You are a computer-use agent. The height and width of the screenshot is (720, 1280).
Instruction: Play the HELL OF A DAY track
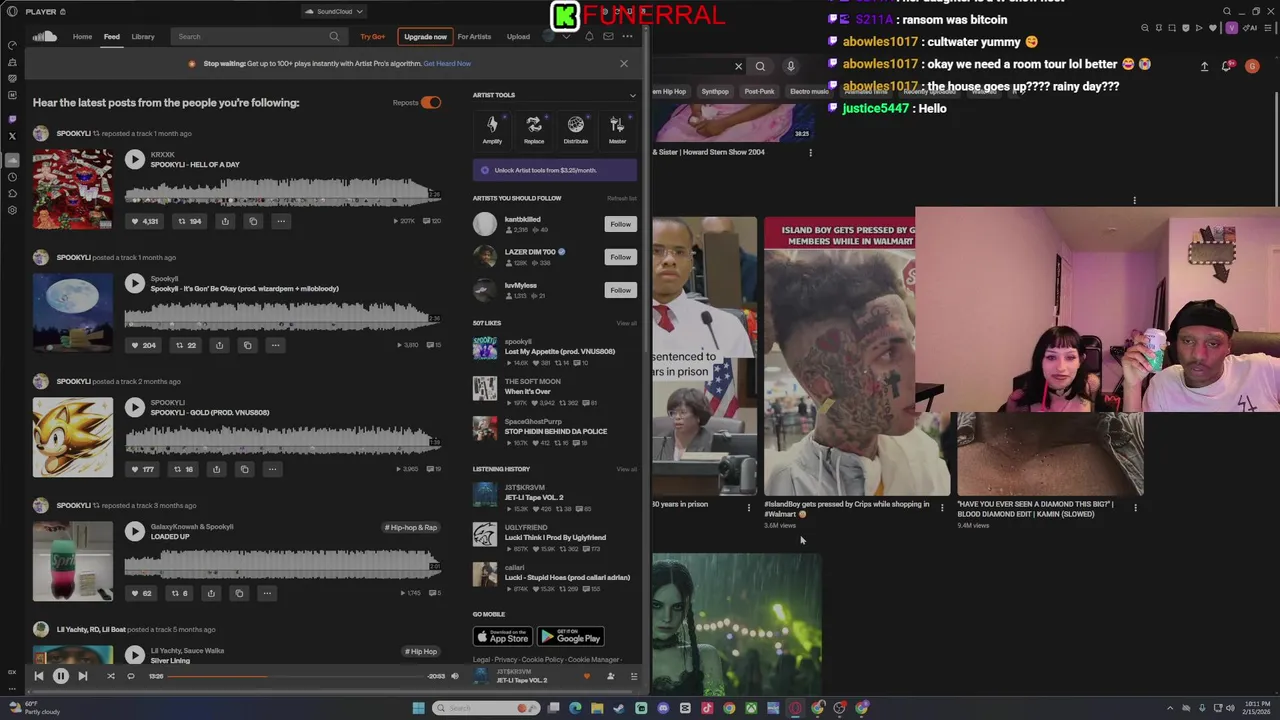(x=135, y=160)
